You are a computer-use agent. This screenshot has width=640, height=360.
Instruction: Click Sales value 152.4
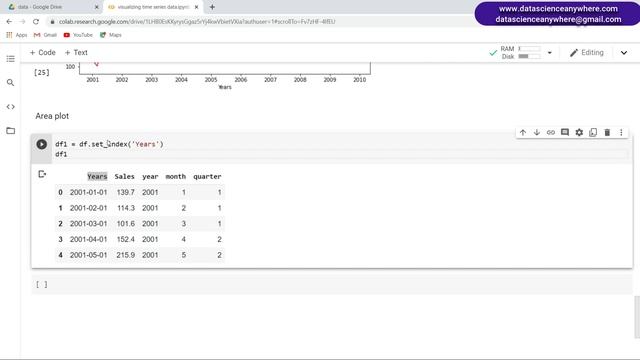pos(126,240)
